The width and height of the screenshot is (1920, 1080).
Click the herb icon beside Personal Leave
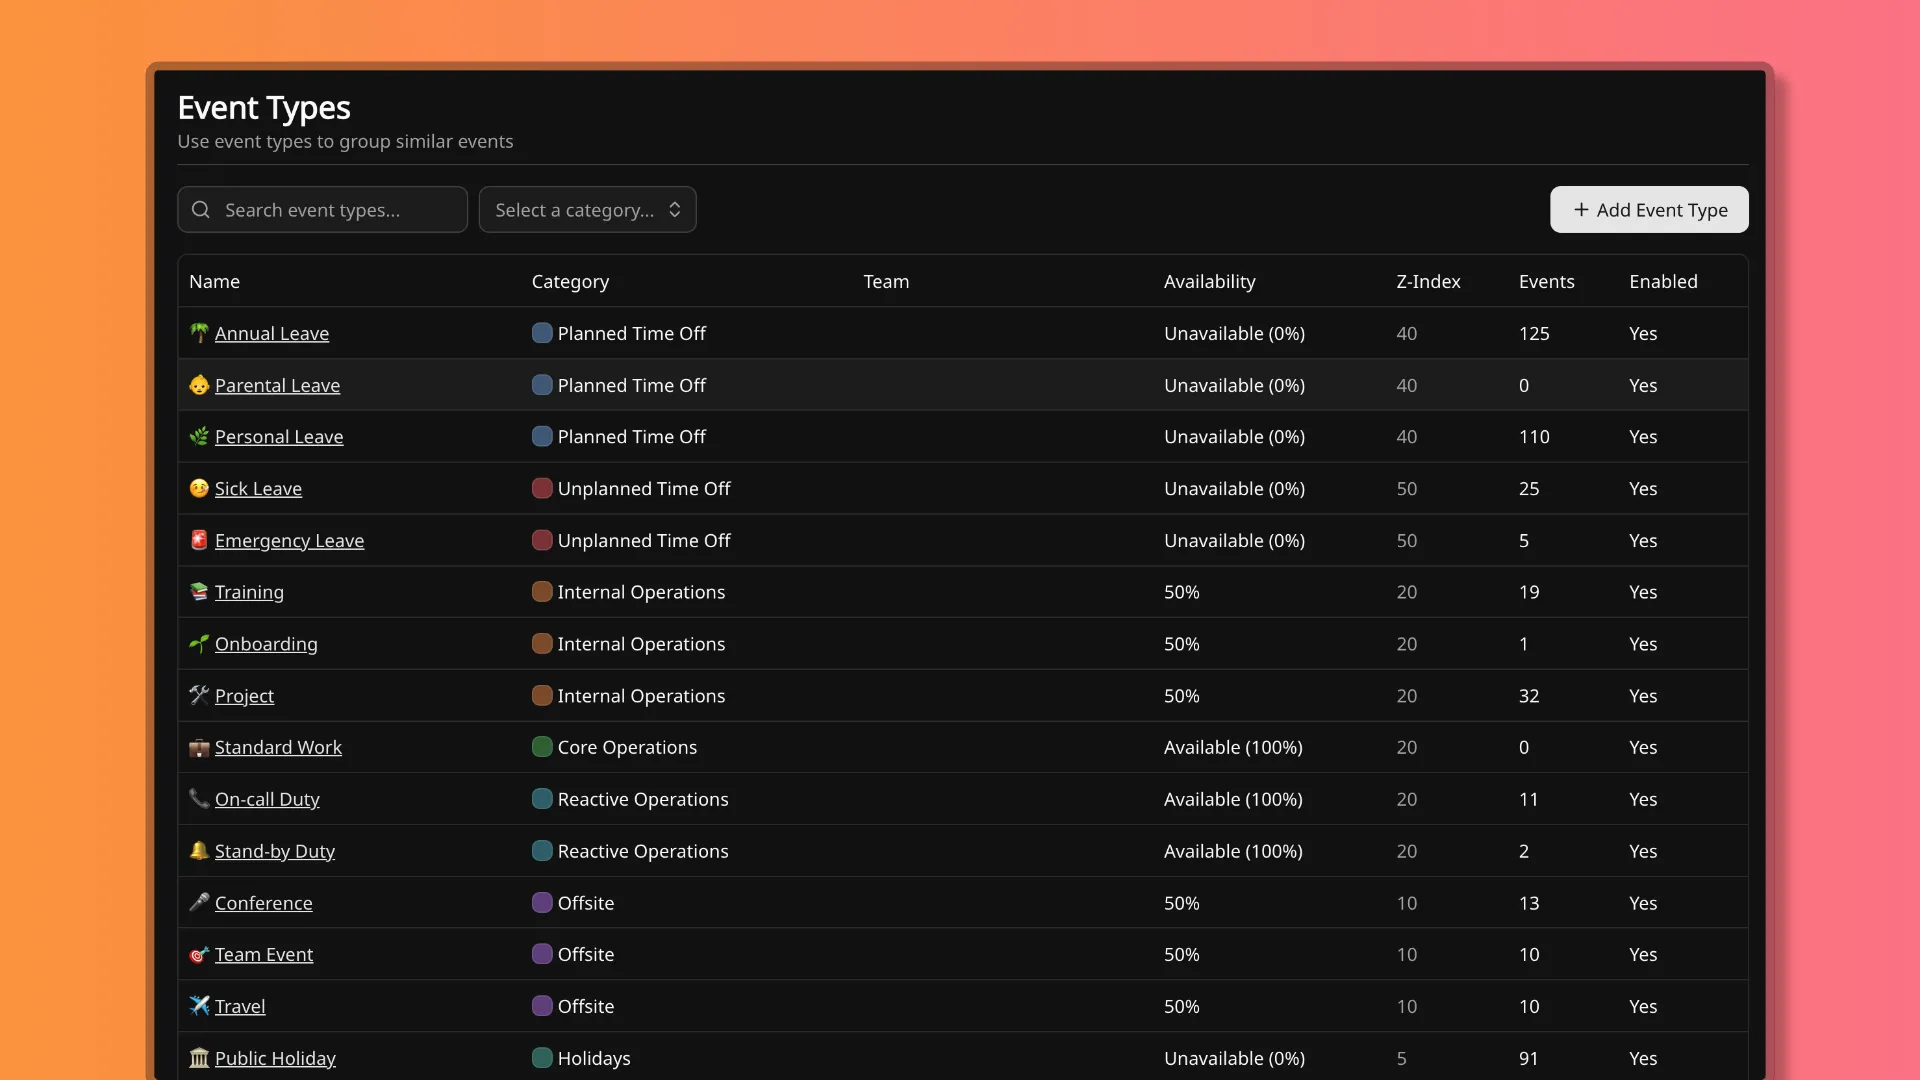click(199, 437)
